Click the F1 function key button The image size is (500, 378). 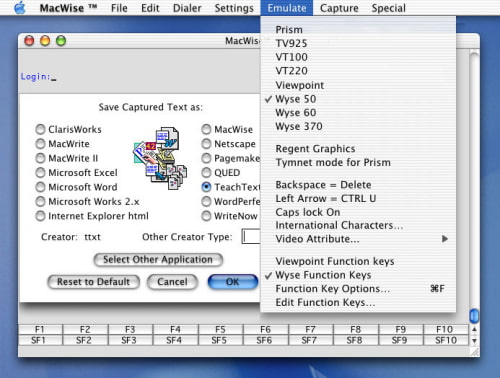[40, 329]
